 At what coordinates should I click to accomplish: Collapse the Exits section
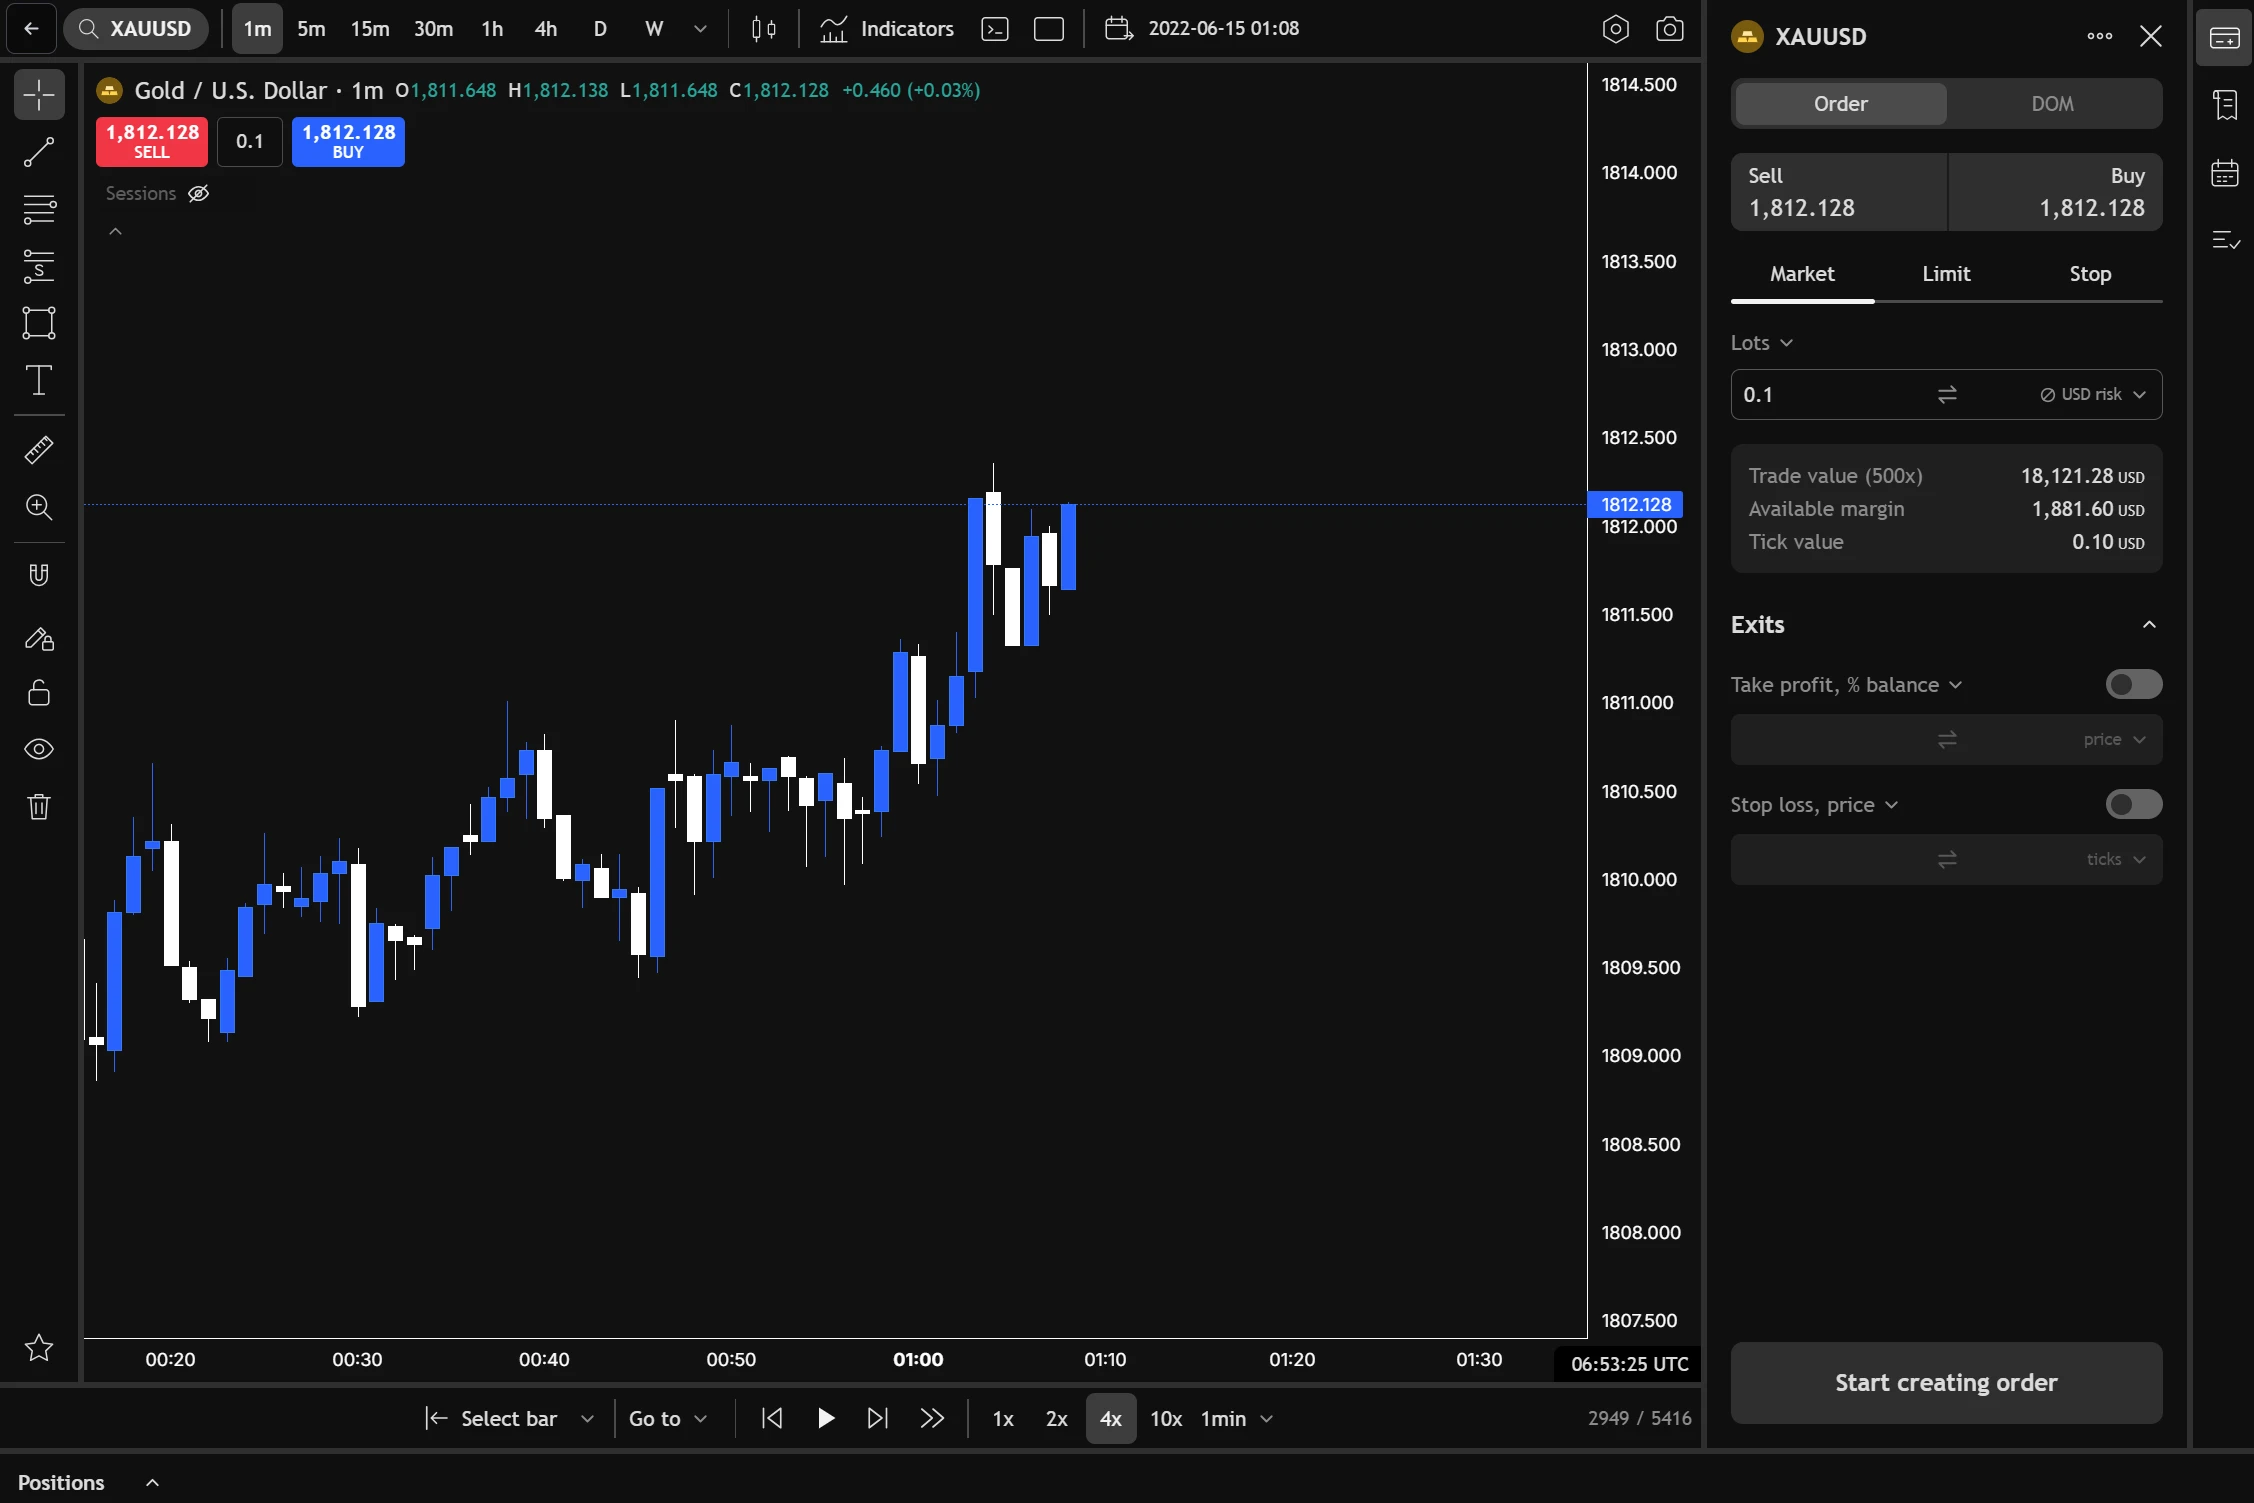coord(2149,625)
